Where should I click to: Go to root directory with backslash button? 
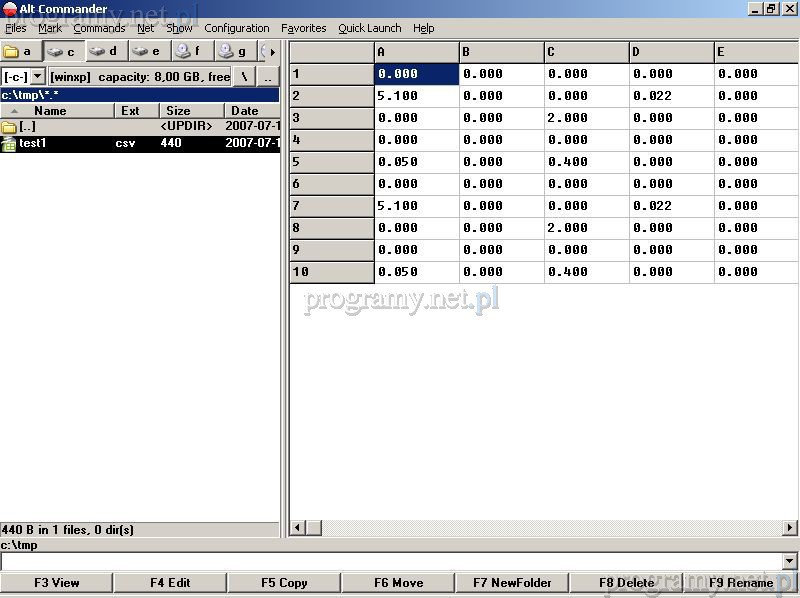point(243,76)
